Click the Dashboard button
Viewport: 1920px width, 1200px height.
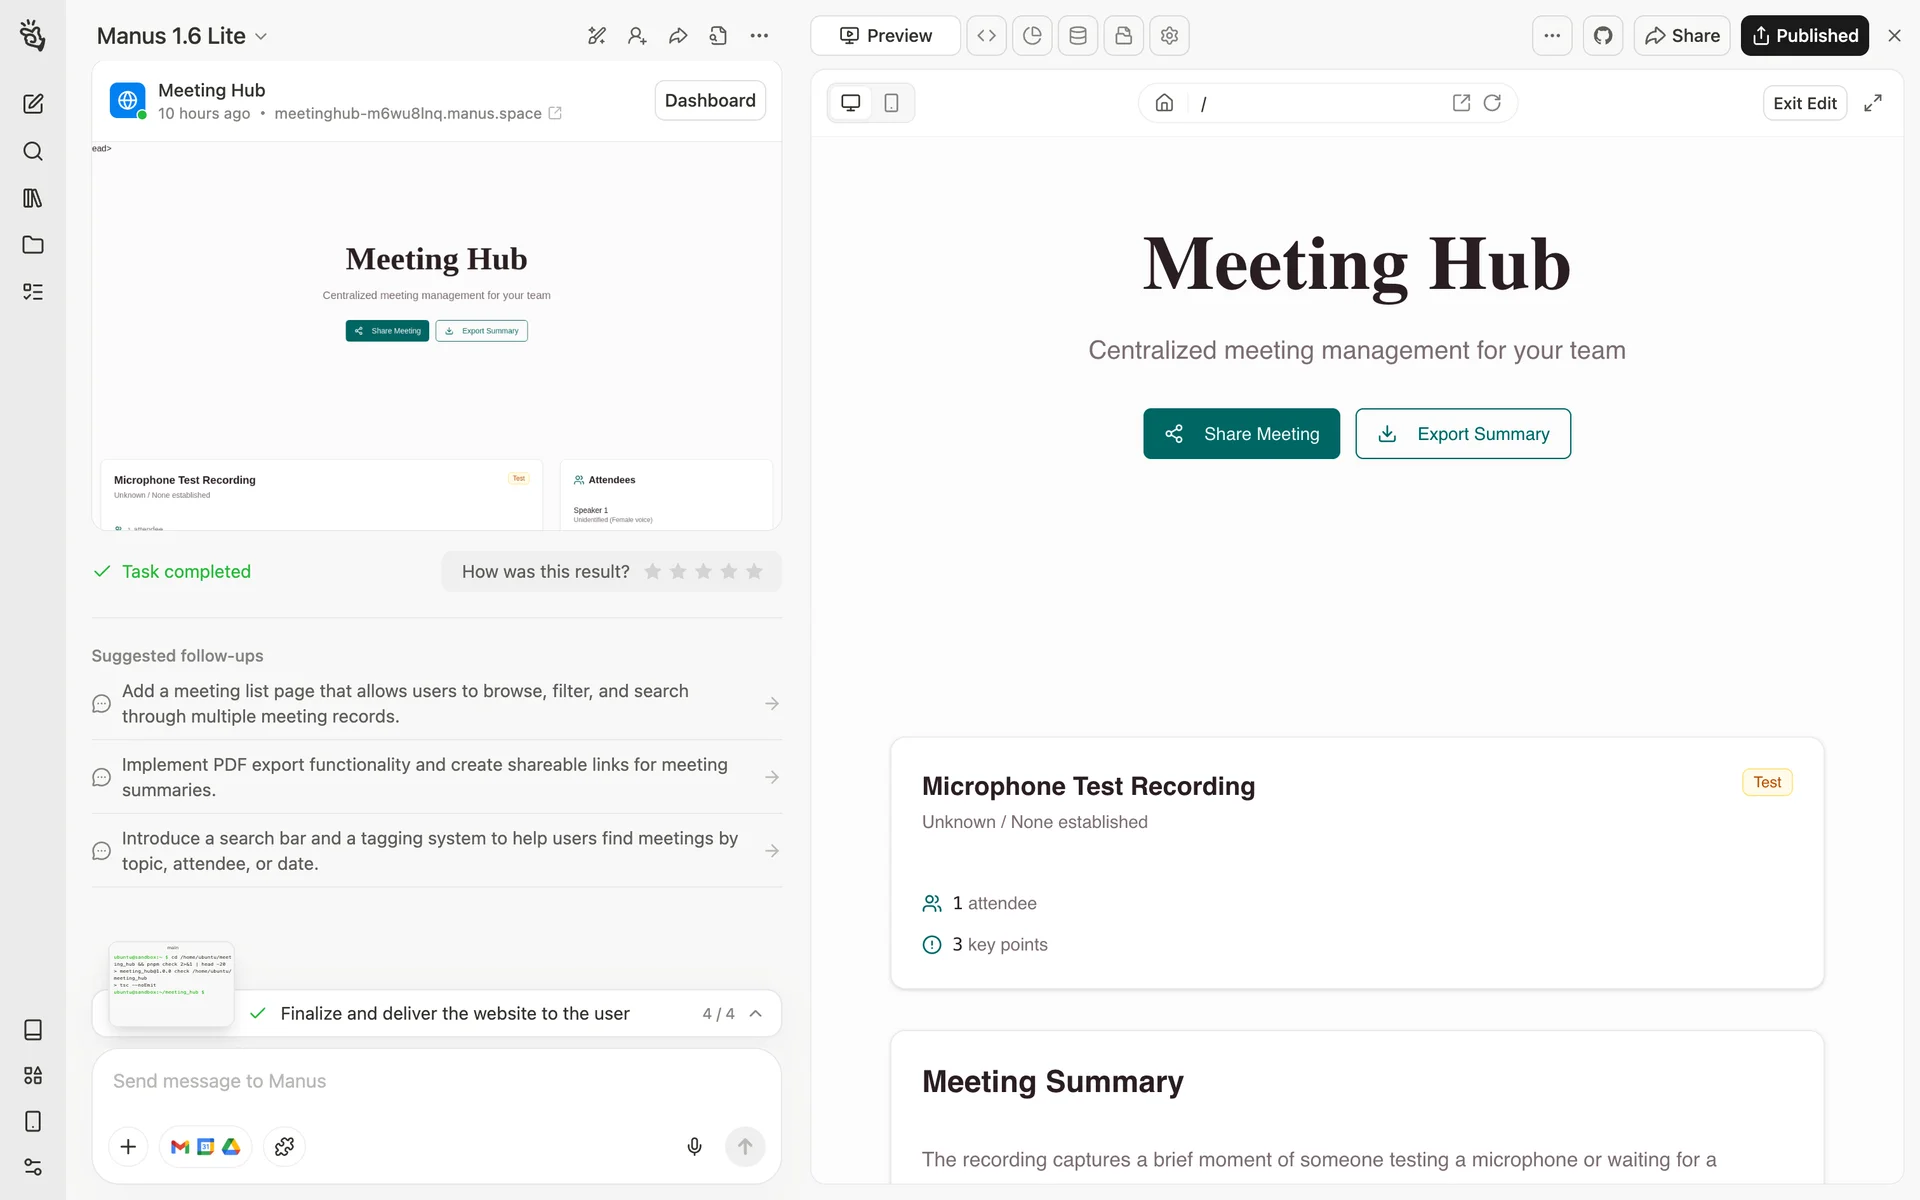pyautogui.click(x=710, y=100)
